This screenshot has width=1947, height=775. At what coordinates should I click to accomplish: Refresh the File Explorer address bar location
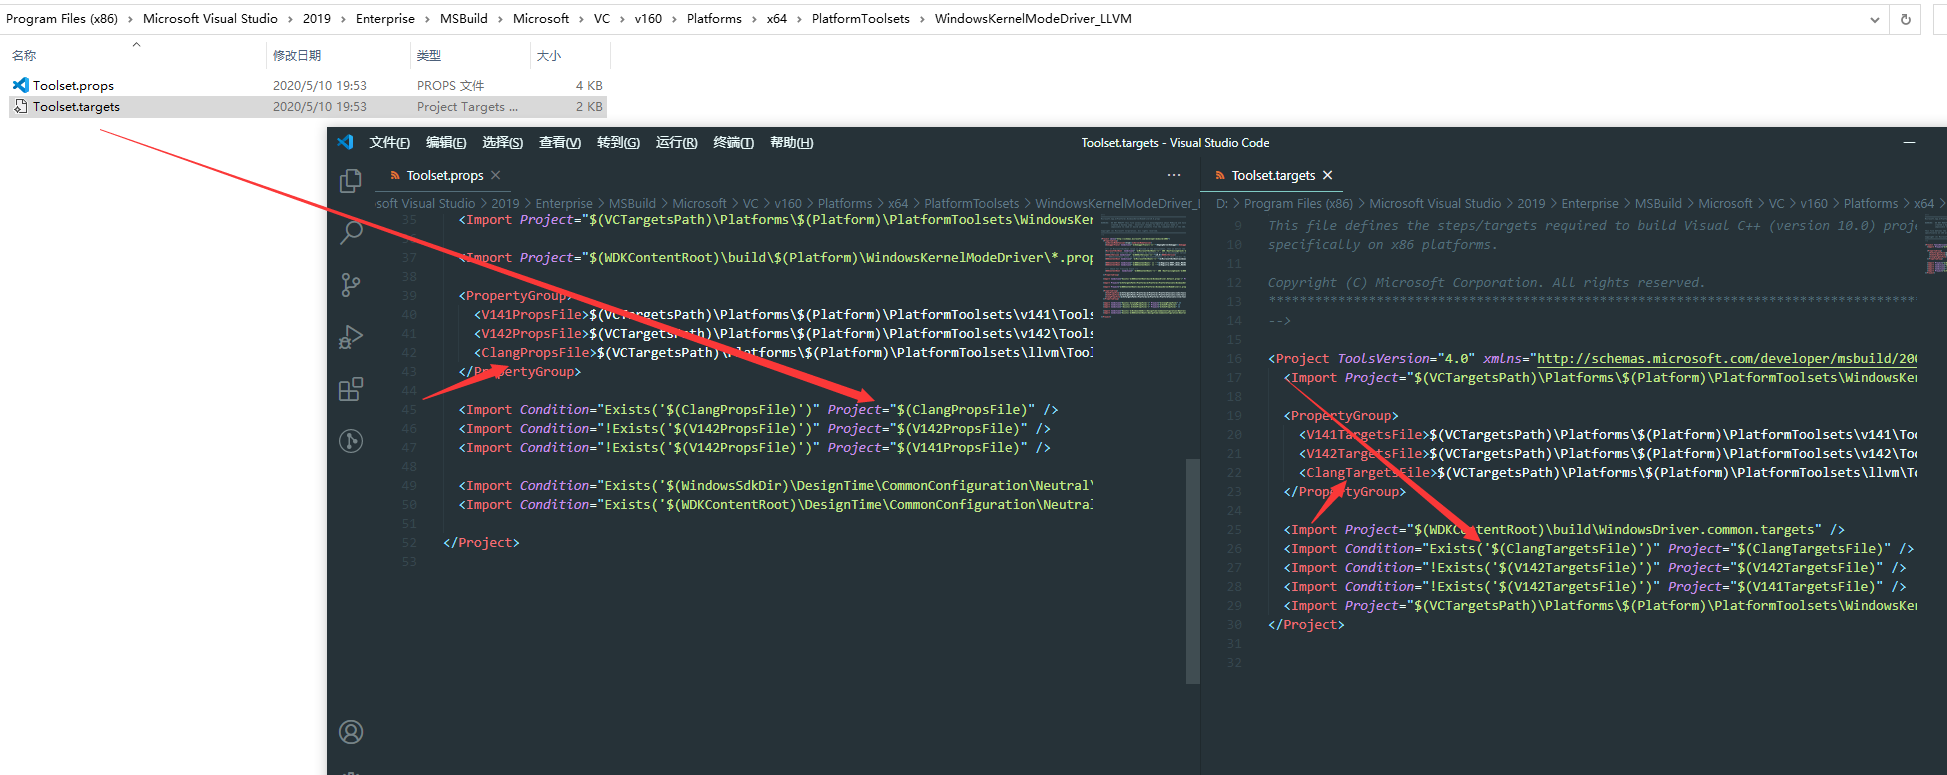[1906, 19]
